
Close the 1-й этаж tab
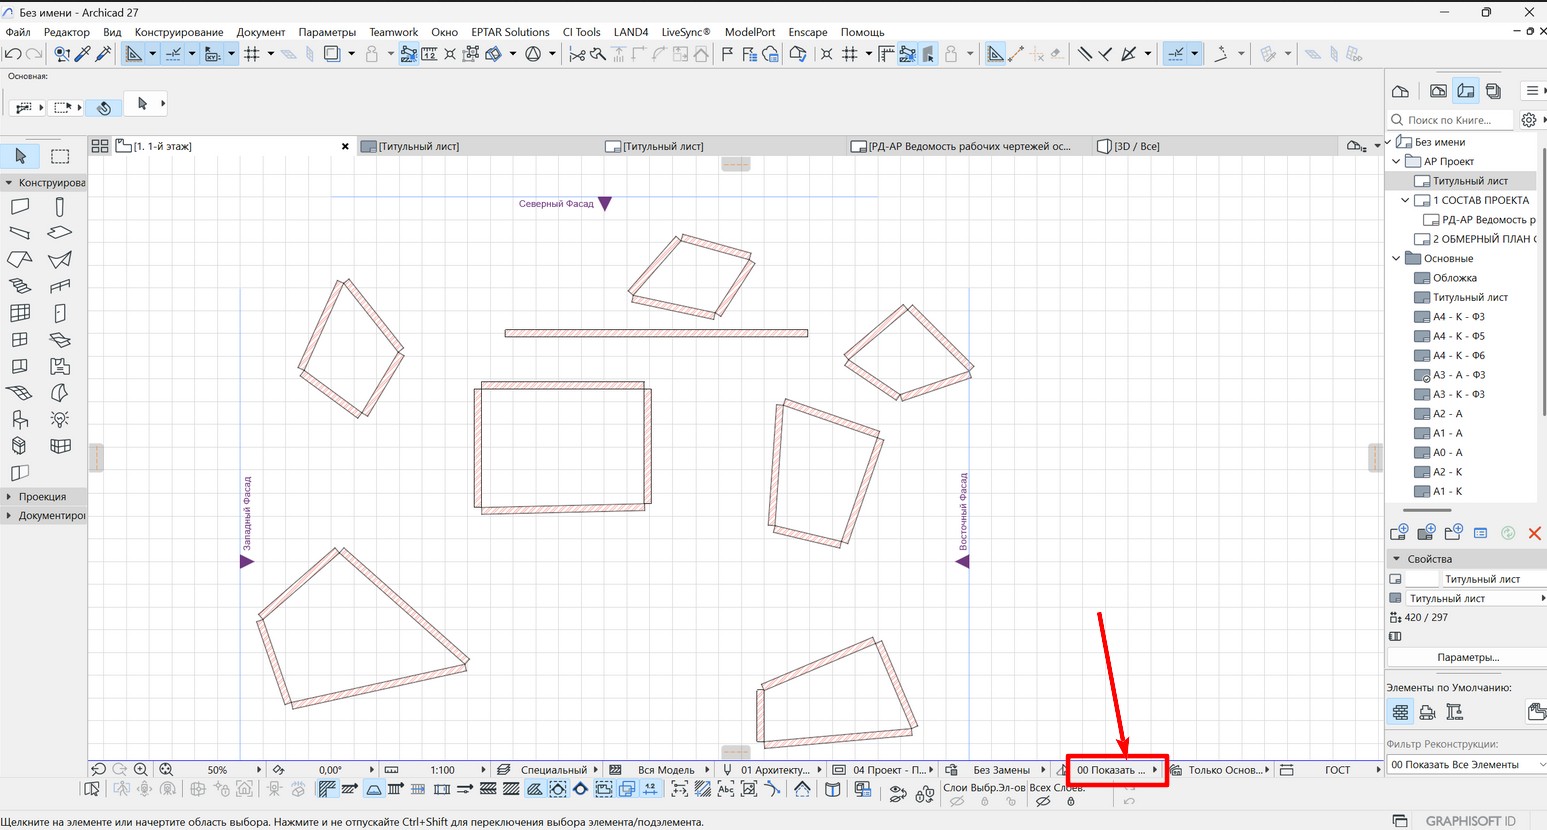[x=345, y=146]
